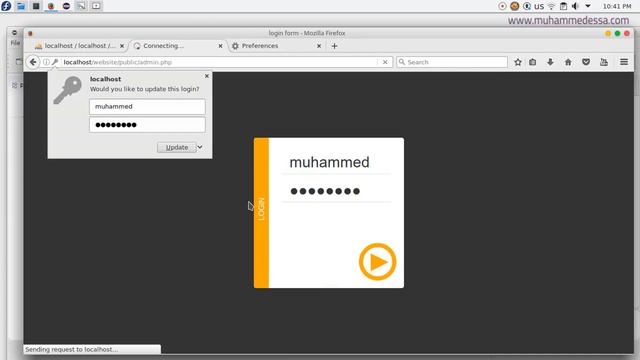640x360 pixels.
Task: Click the Pocket icon in the toolbar
Action: (x=586, y=62)
